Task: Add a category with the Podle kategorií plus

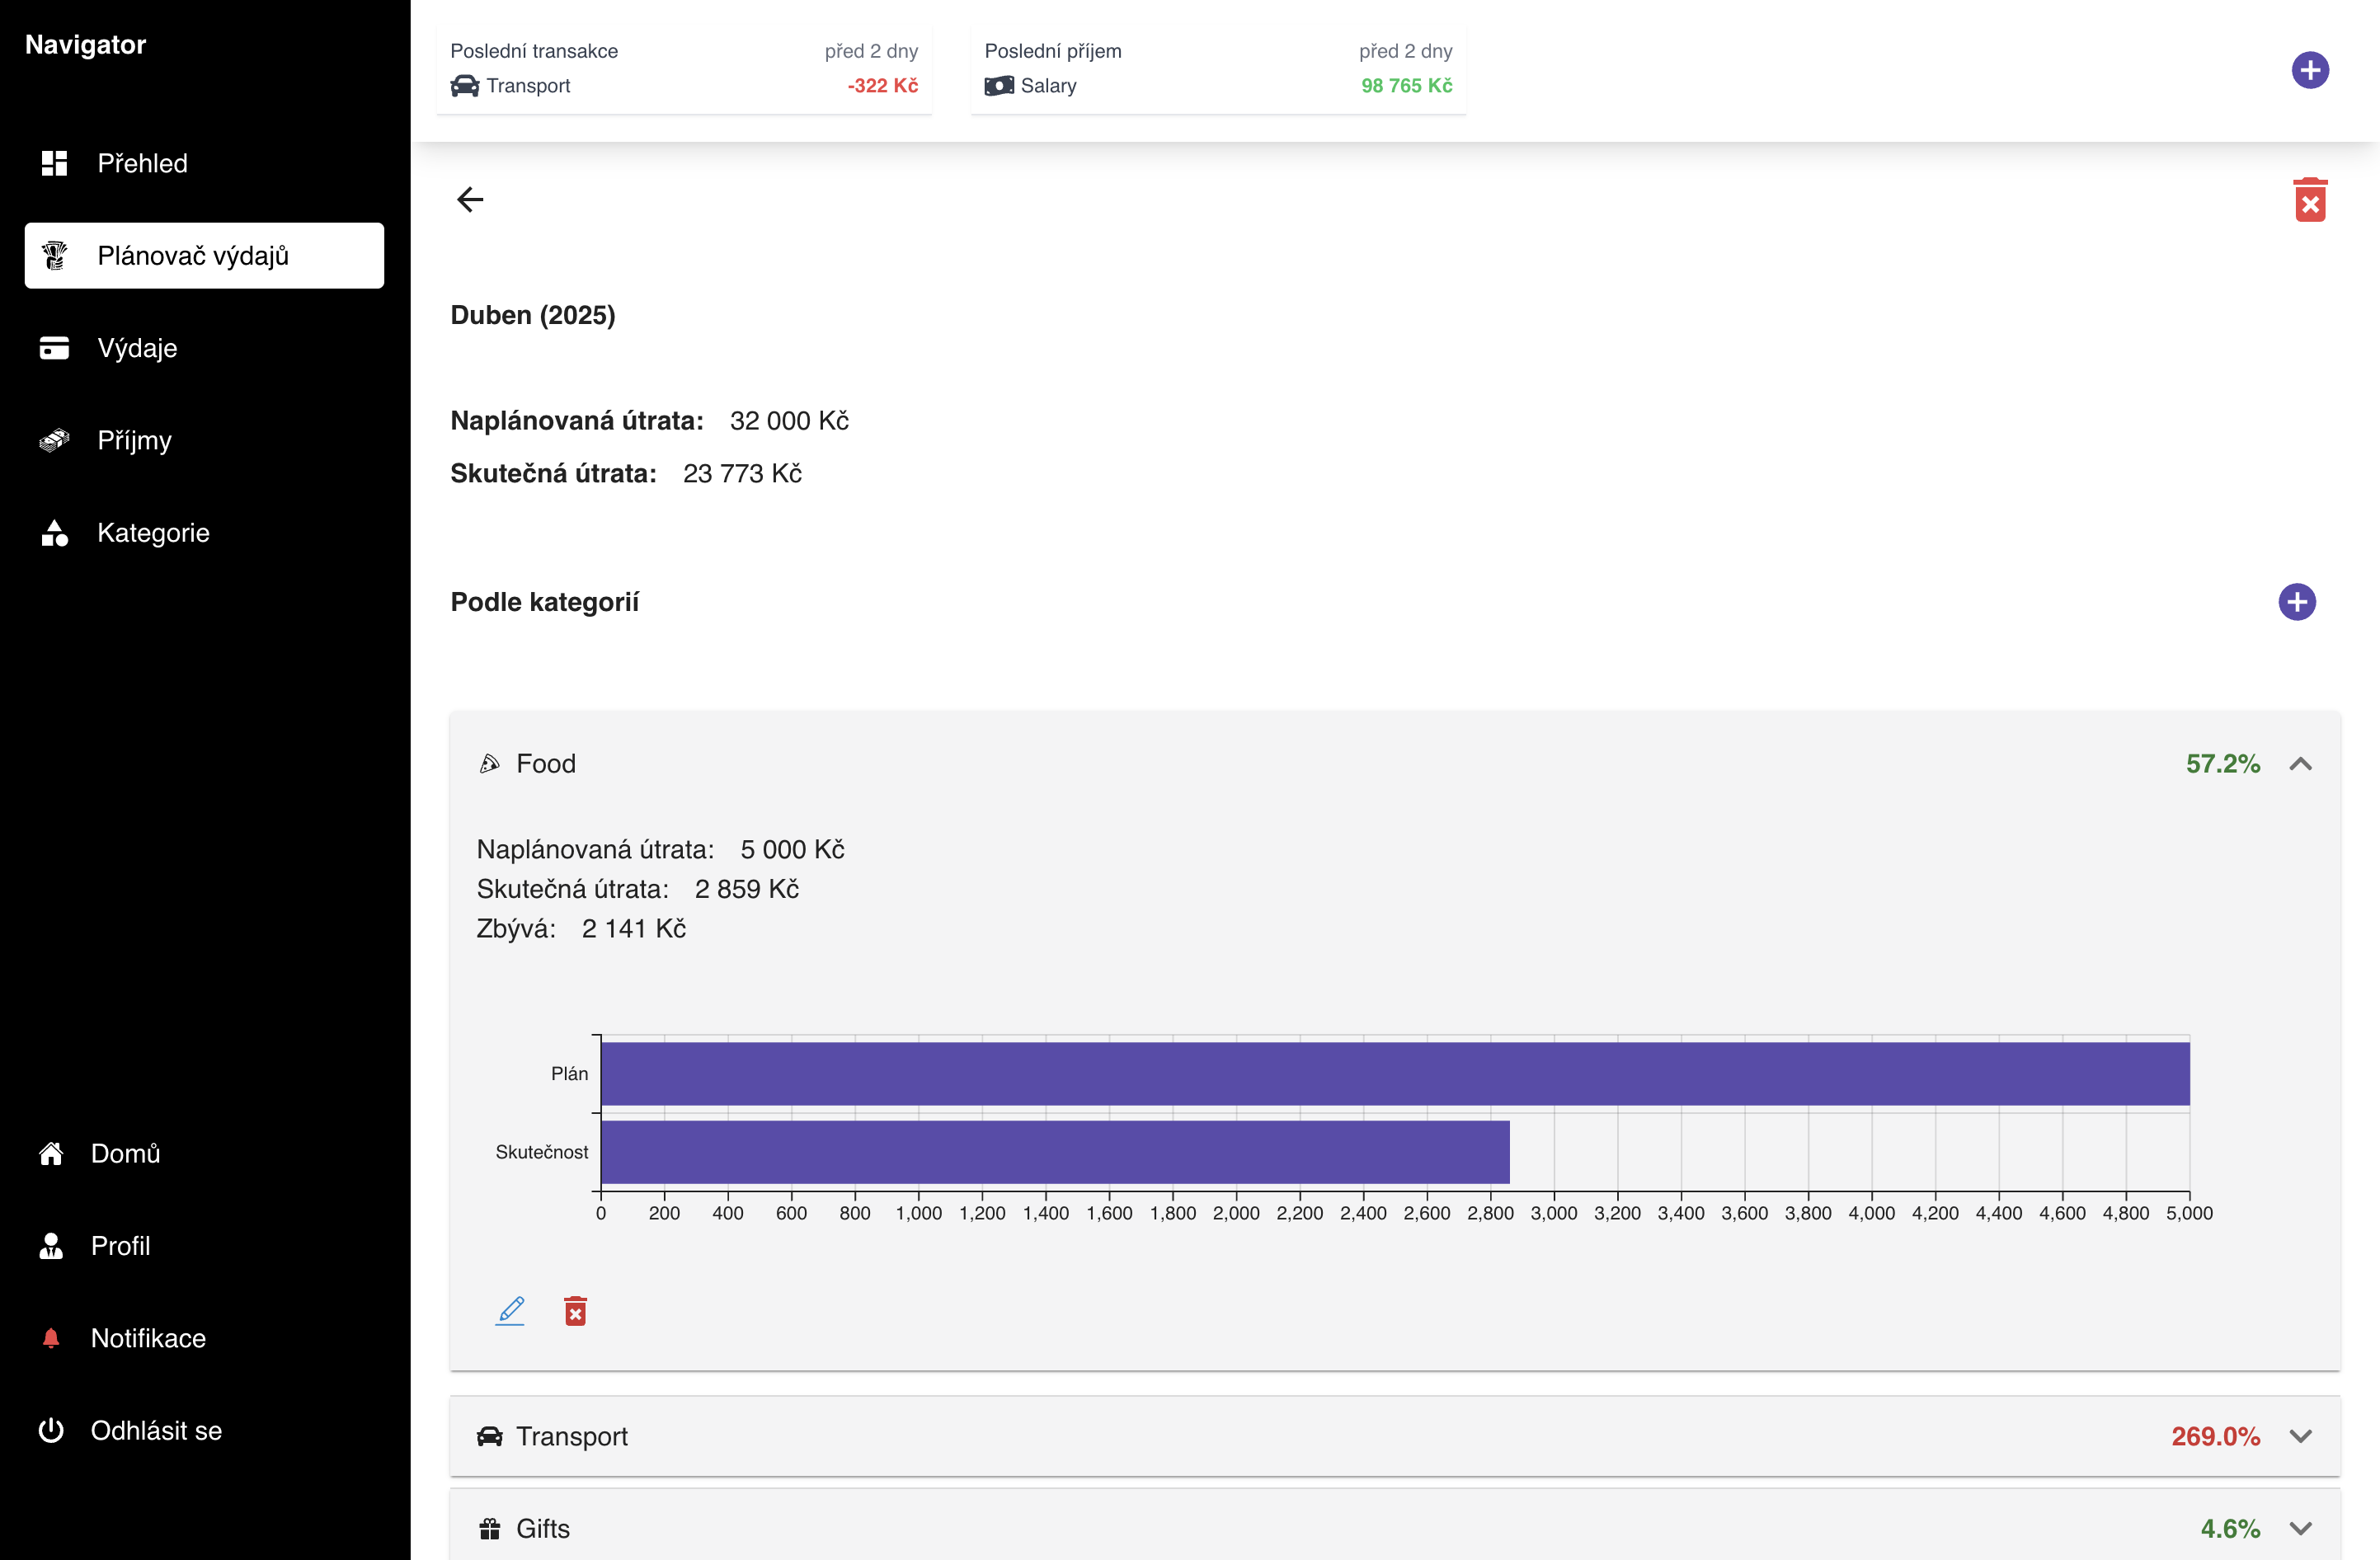Action: point(2297,602)
